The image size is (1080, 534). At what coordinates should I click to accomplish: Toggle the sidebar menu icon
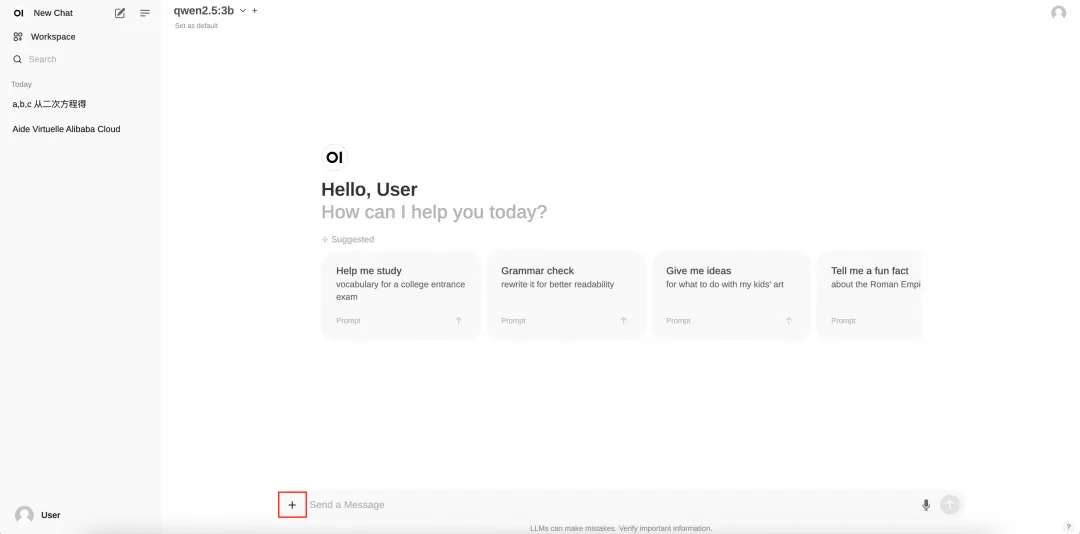pos(145,13)
